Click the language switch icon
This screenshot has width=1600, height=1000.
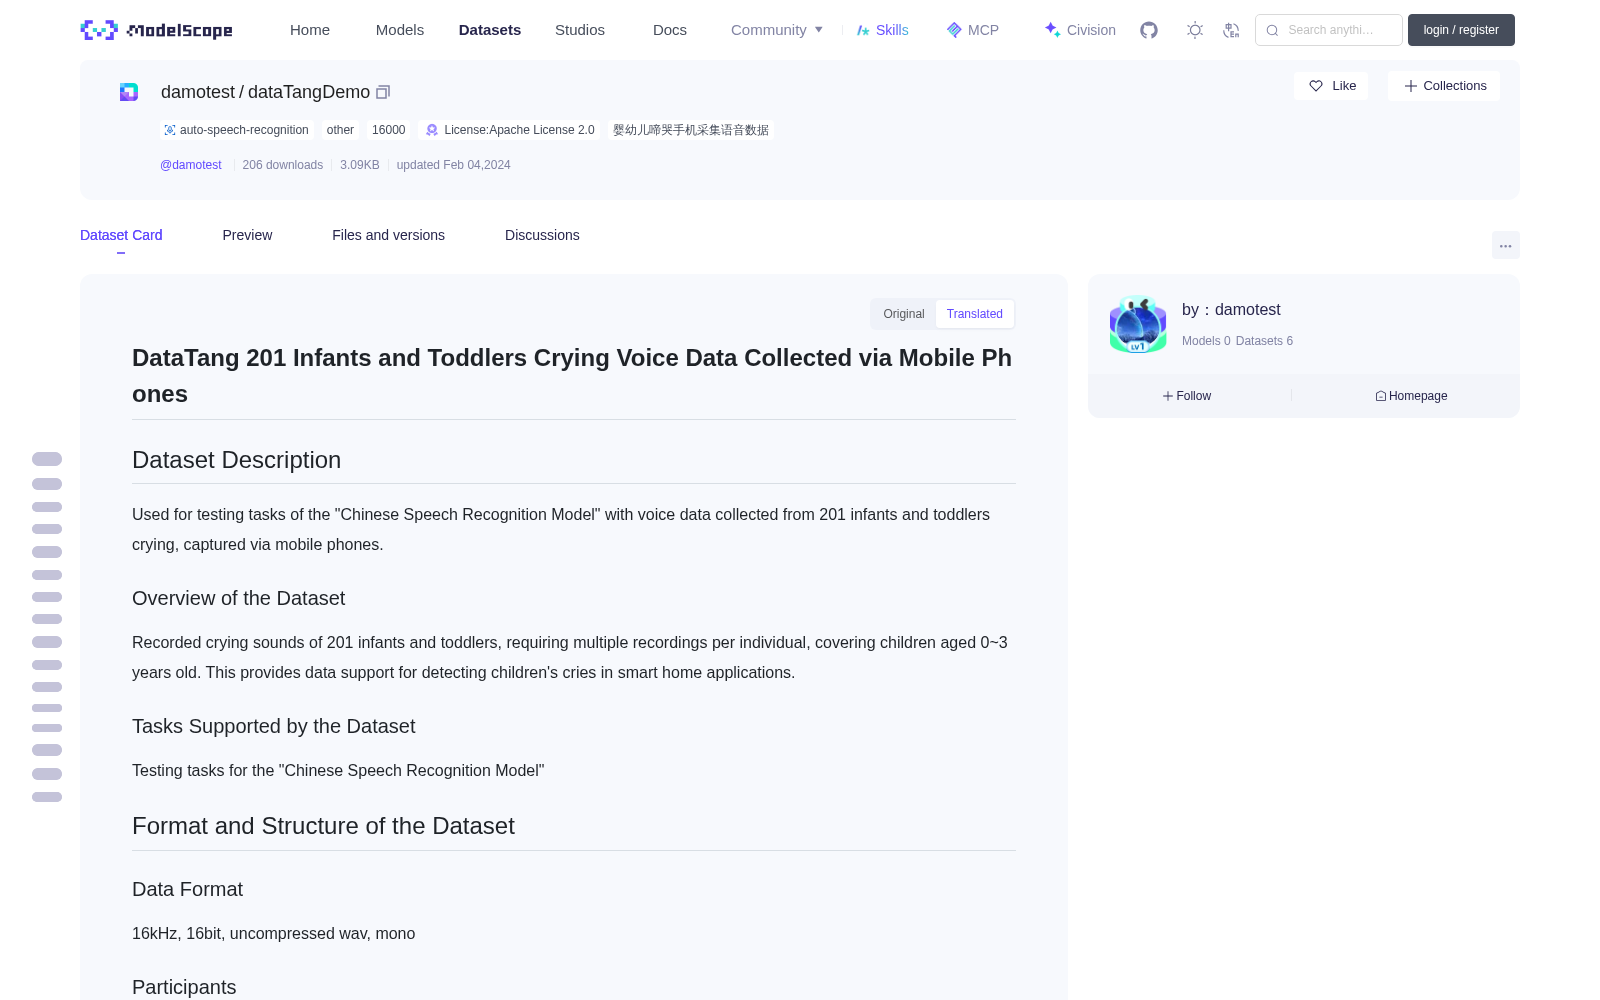click(x=1231, y=30)
